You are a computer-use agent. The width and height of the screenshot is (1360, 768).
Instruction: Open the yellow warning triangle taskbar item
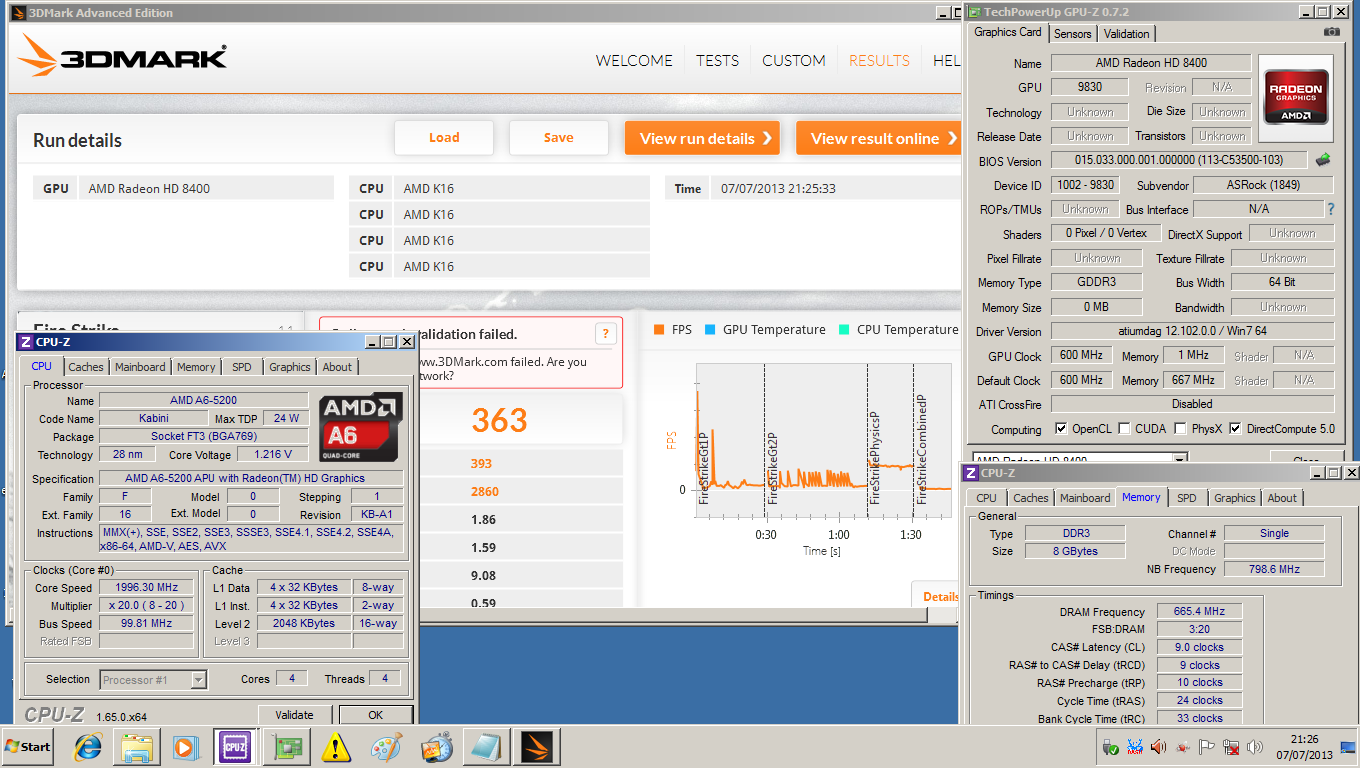tap(337, 747)
